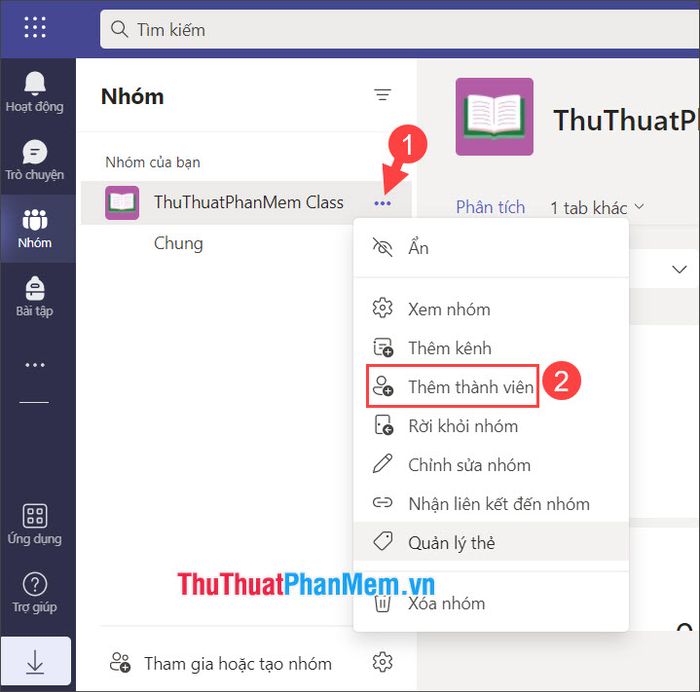
Task: Open the app launcher grid icon
Action: [x=34, y=28]
